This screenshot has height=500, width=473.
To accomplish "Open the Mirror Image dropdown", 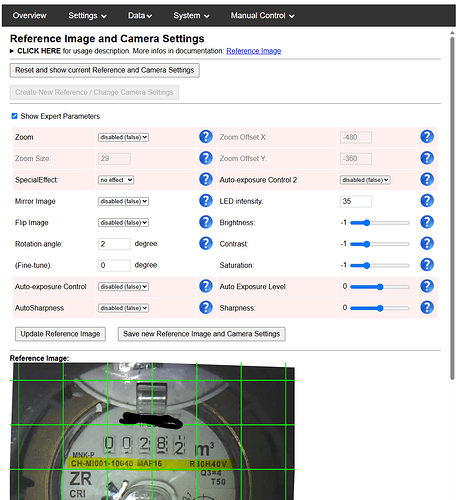I will (123, 201).
